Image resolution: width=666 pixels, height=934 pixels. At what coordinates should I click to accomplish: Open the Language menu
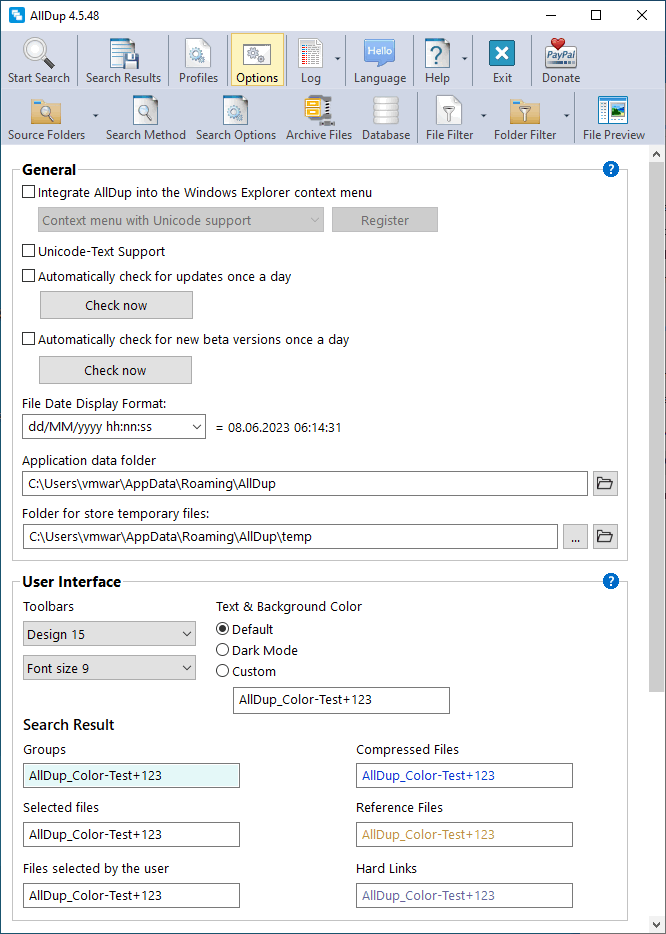click(x=379, y=60)
